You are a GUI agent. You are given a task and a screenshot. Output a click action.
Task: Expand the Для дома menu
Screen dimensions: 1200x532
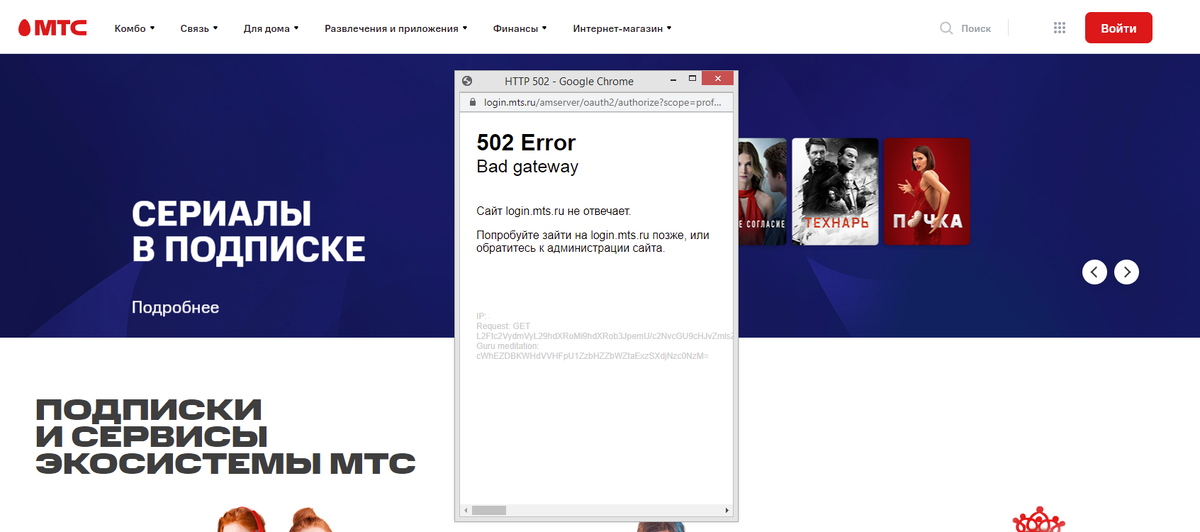(x=271, y=28)
